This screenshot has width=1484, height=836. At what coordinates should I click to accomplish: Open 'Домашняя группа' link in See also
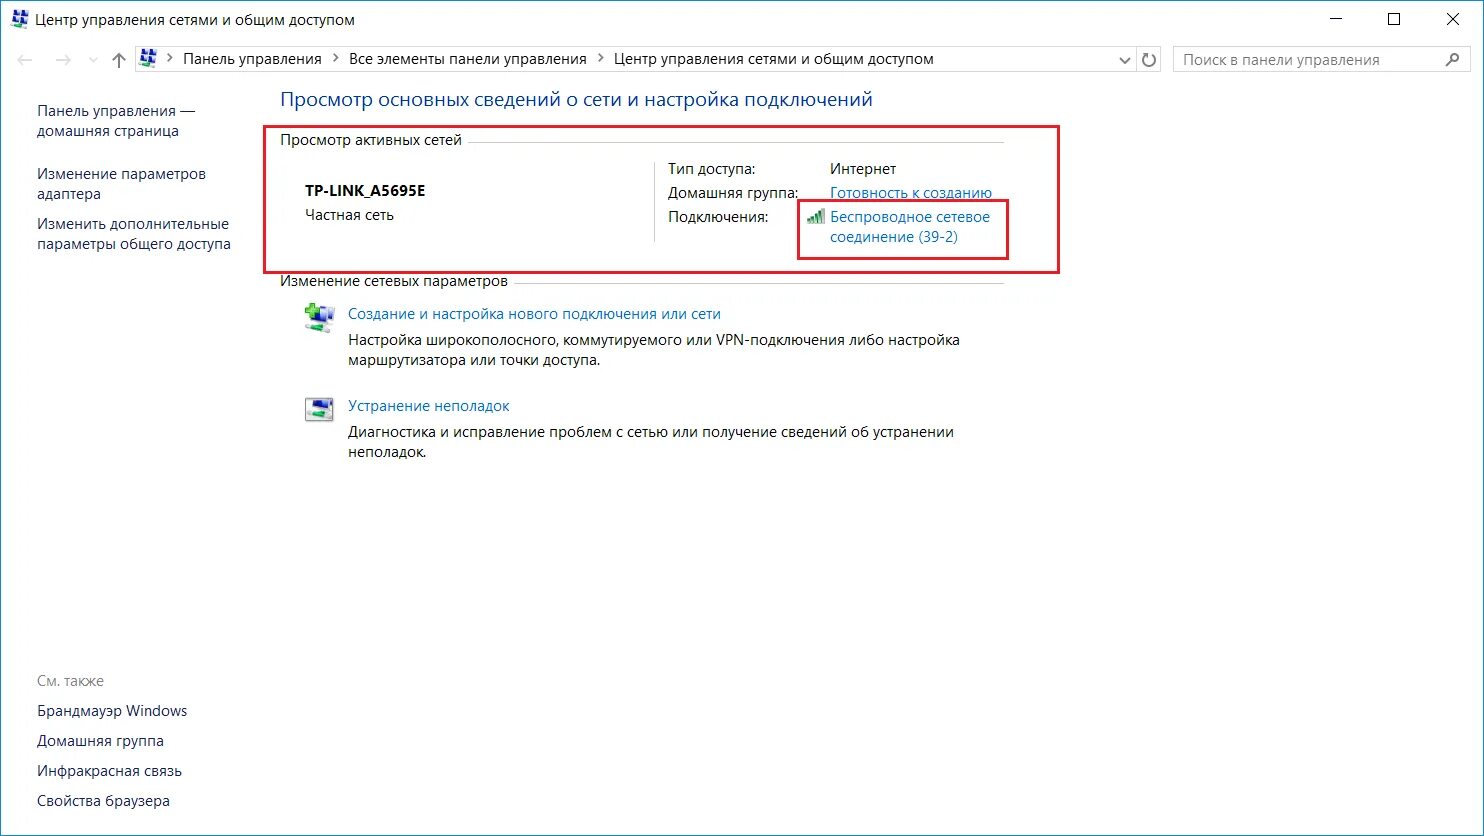click(100, 741)
